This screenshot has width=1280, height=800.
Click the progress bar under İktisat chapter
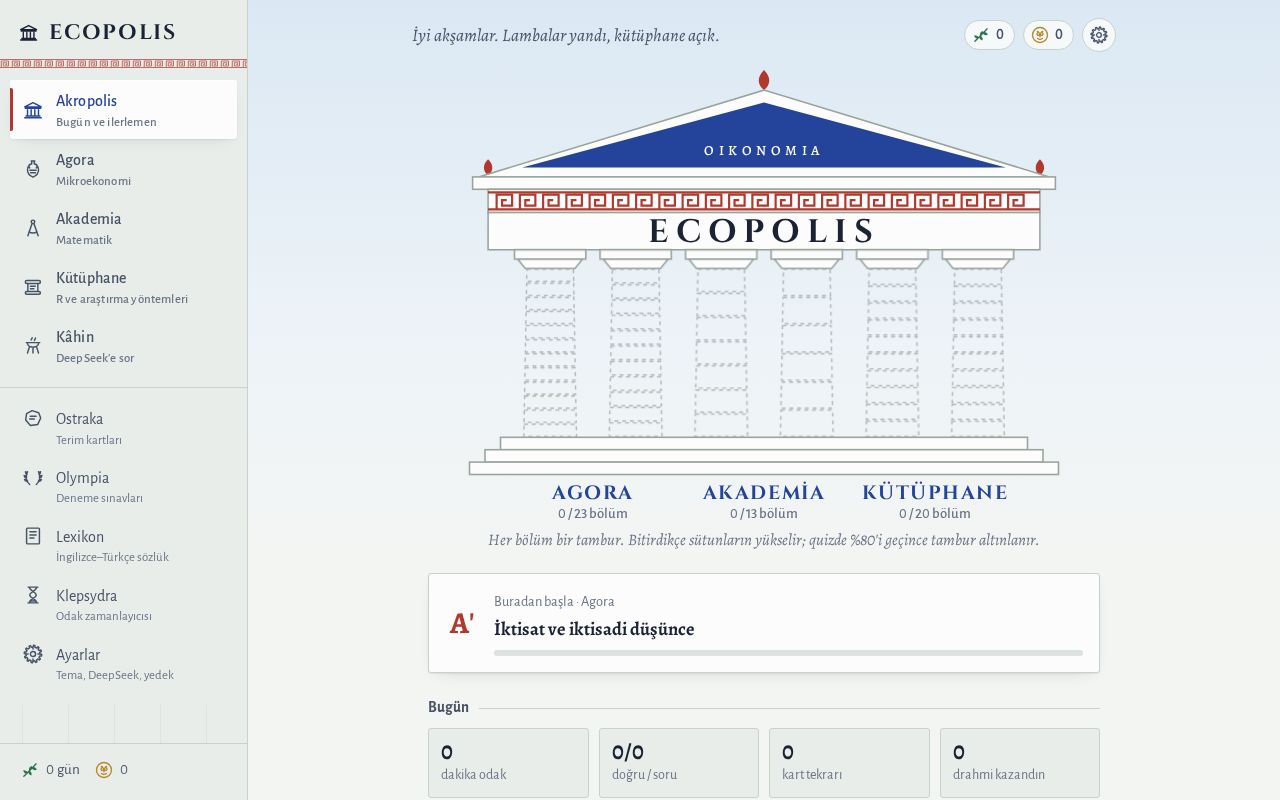(788, 653)
